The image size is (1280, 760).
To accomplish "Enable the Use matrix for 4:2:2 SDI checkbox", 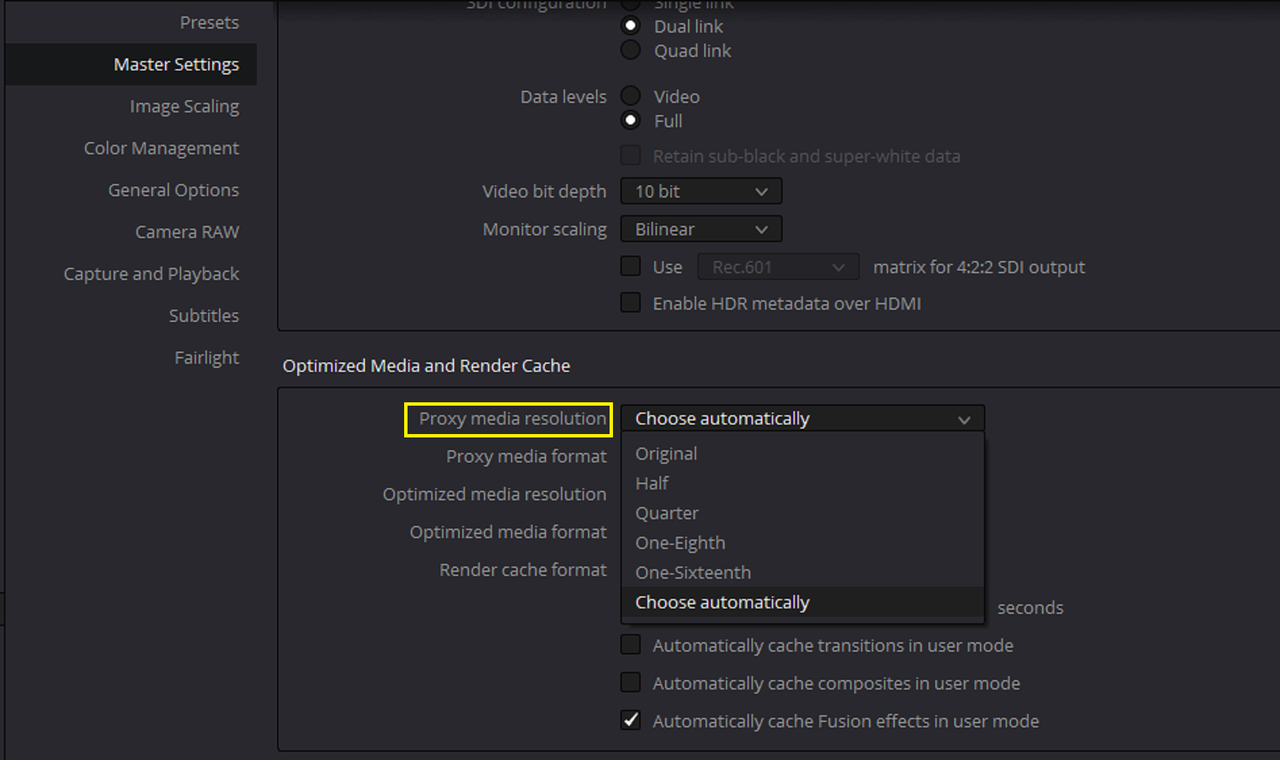I will [631, 267].
